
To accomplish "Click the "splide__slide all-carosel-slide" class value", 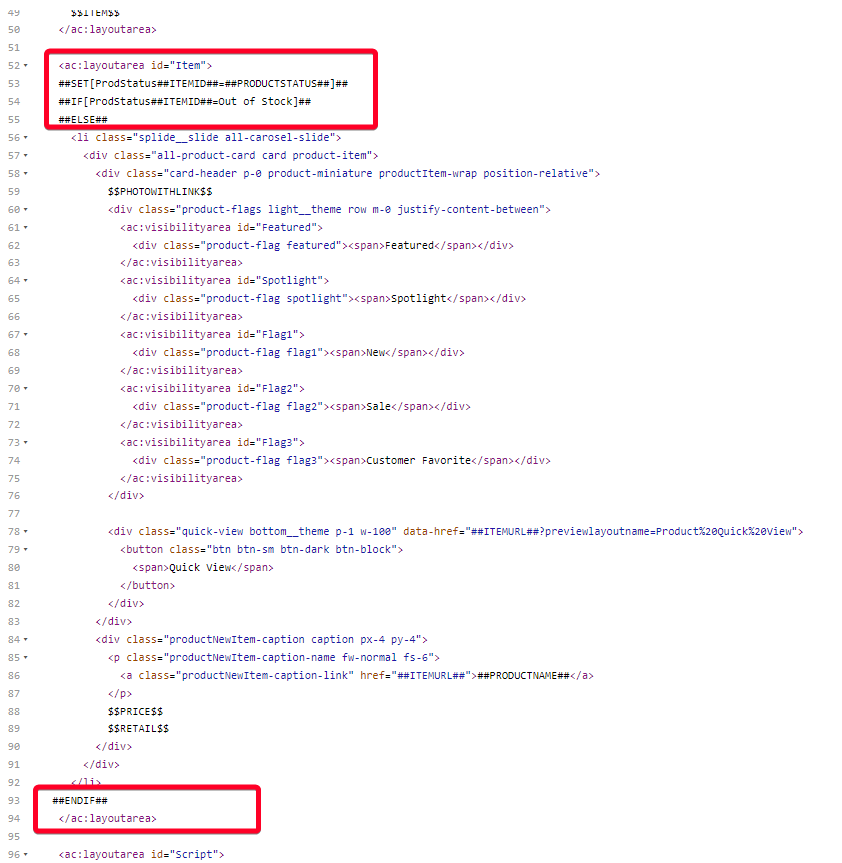I will click(x=234, y=138).
